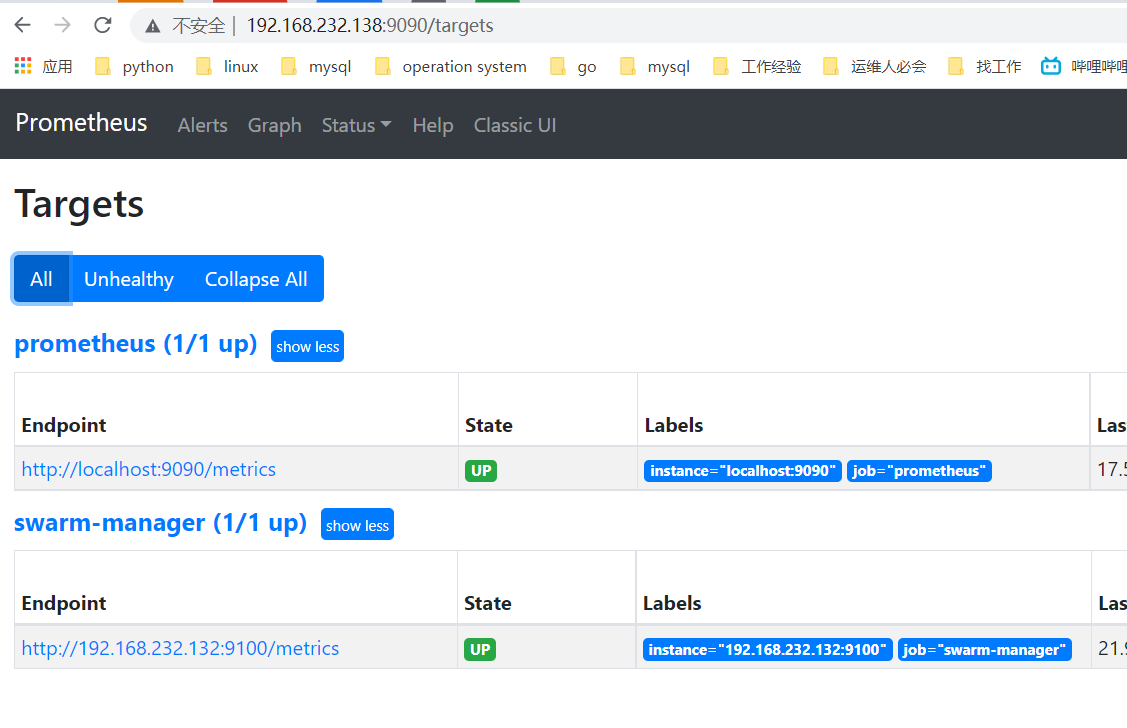Screen dimensions: 1127x728
Task: Click the Targets page heading
Action: (79, 205)
